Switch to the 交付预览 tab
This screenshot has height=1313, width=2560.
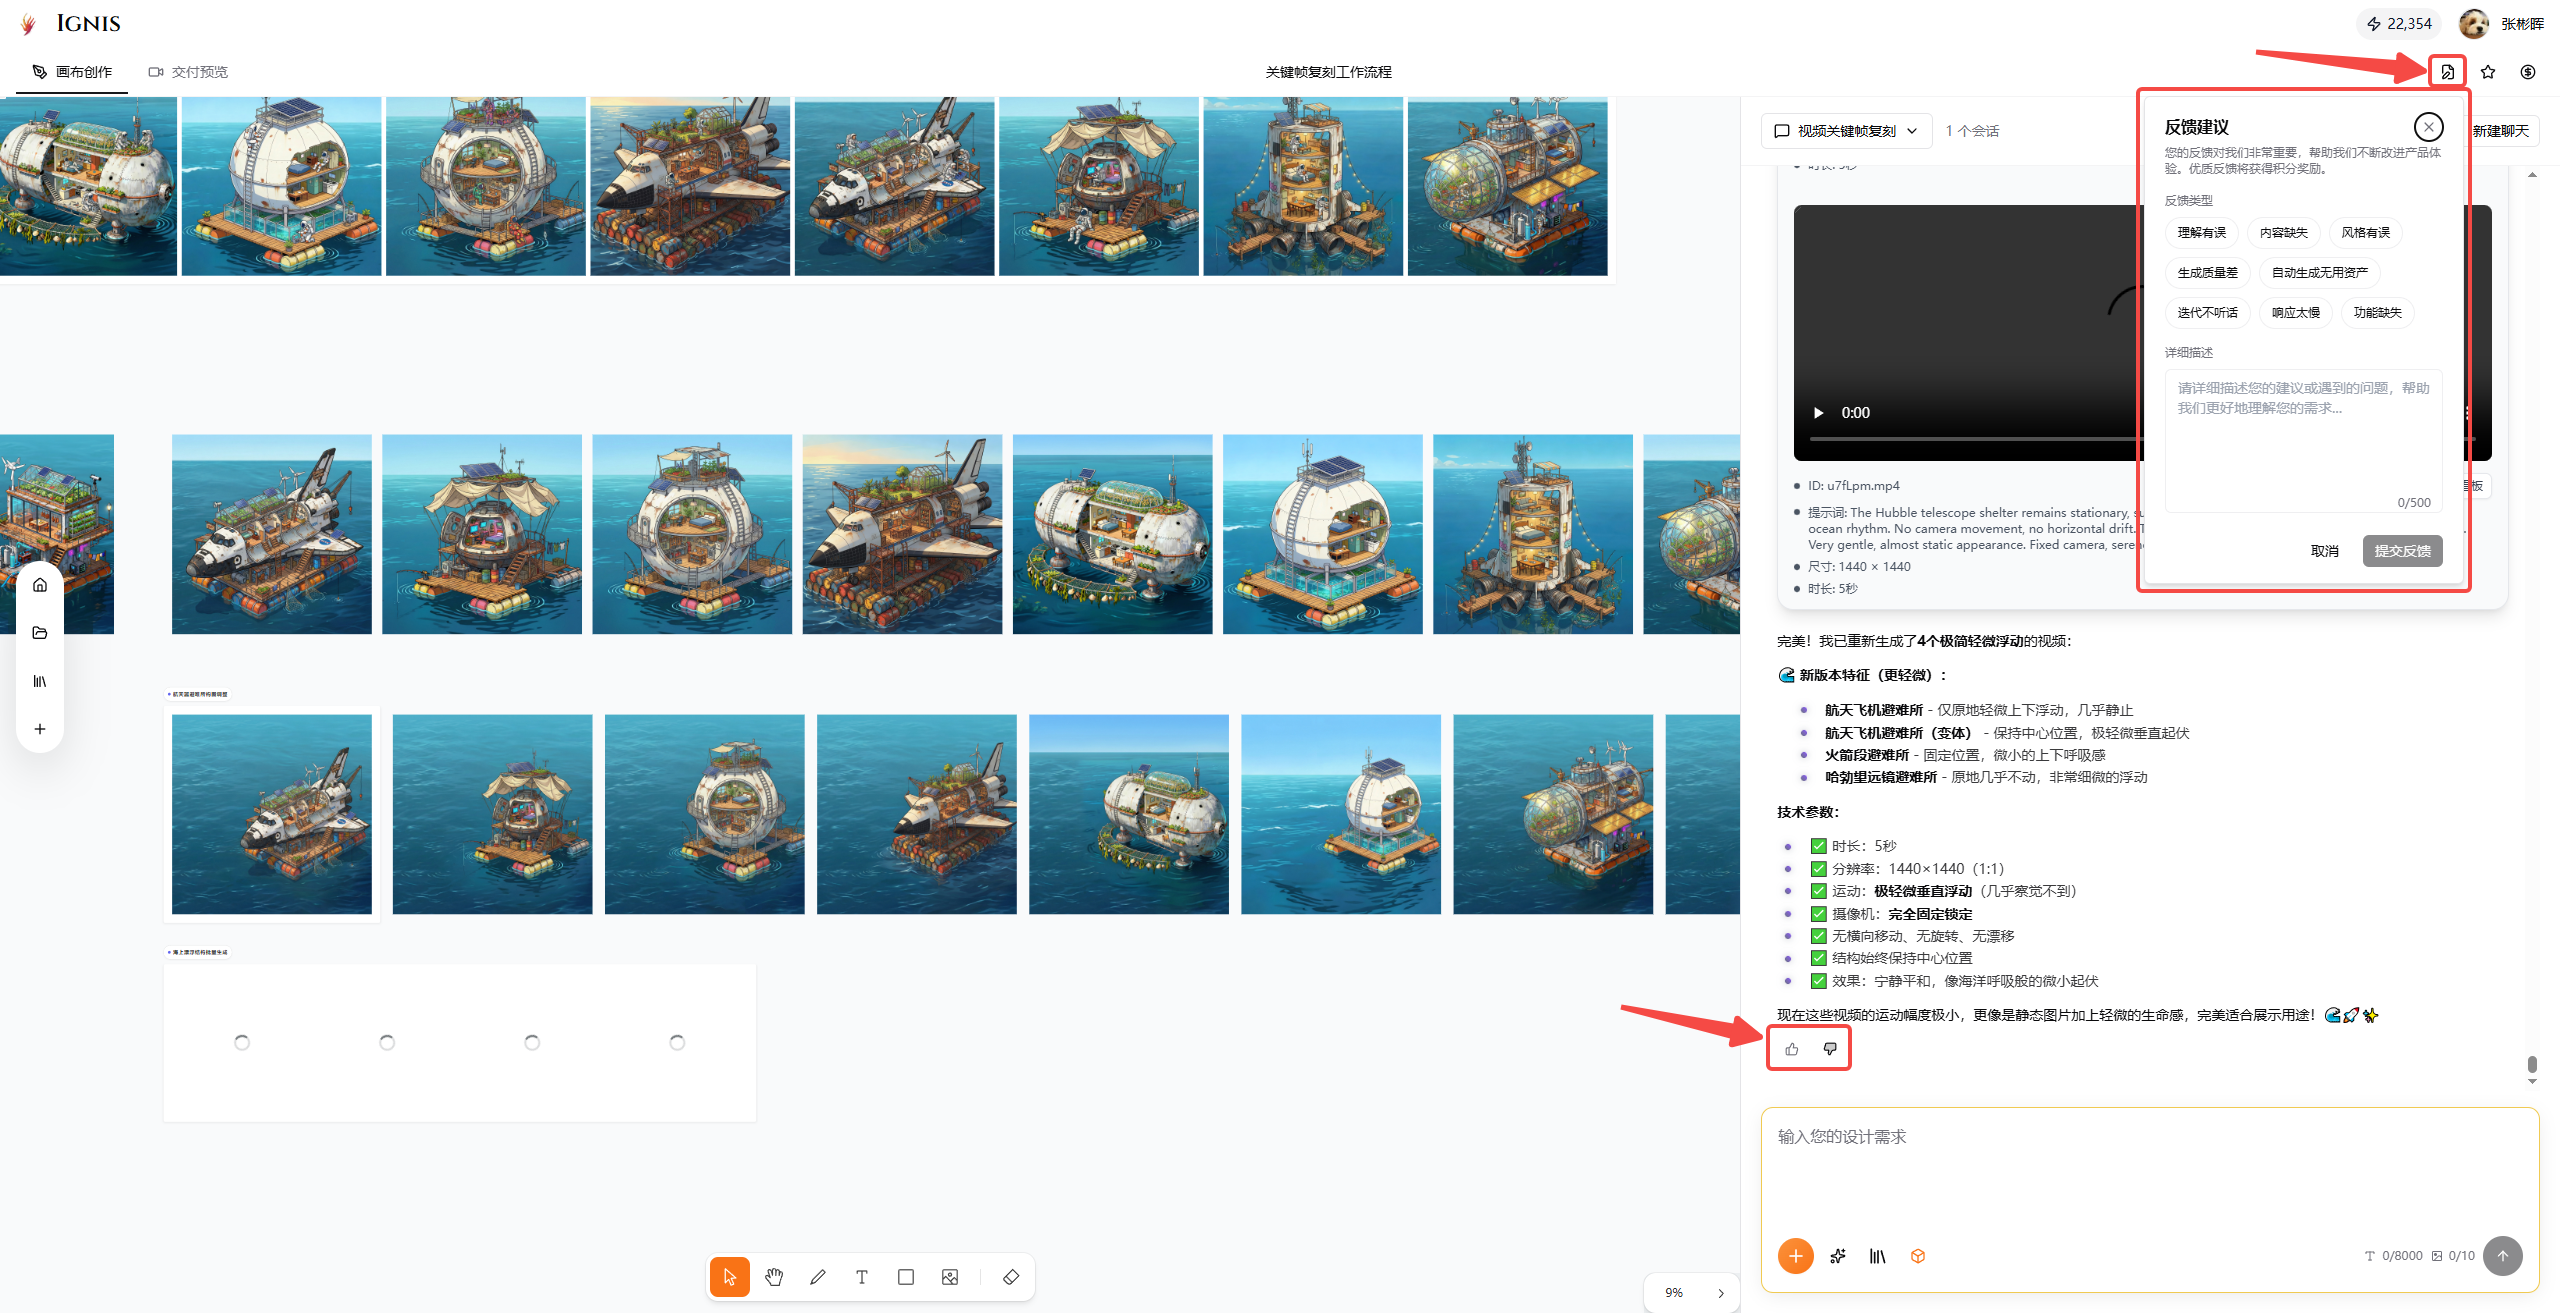[188, 72]
